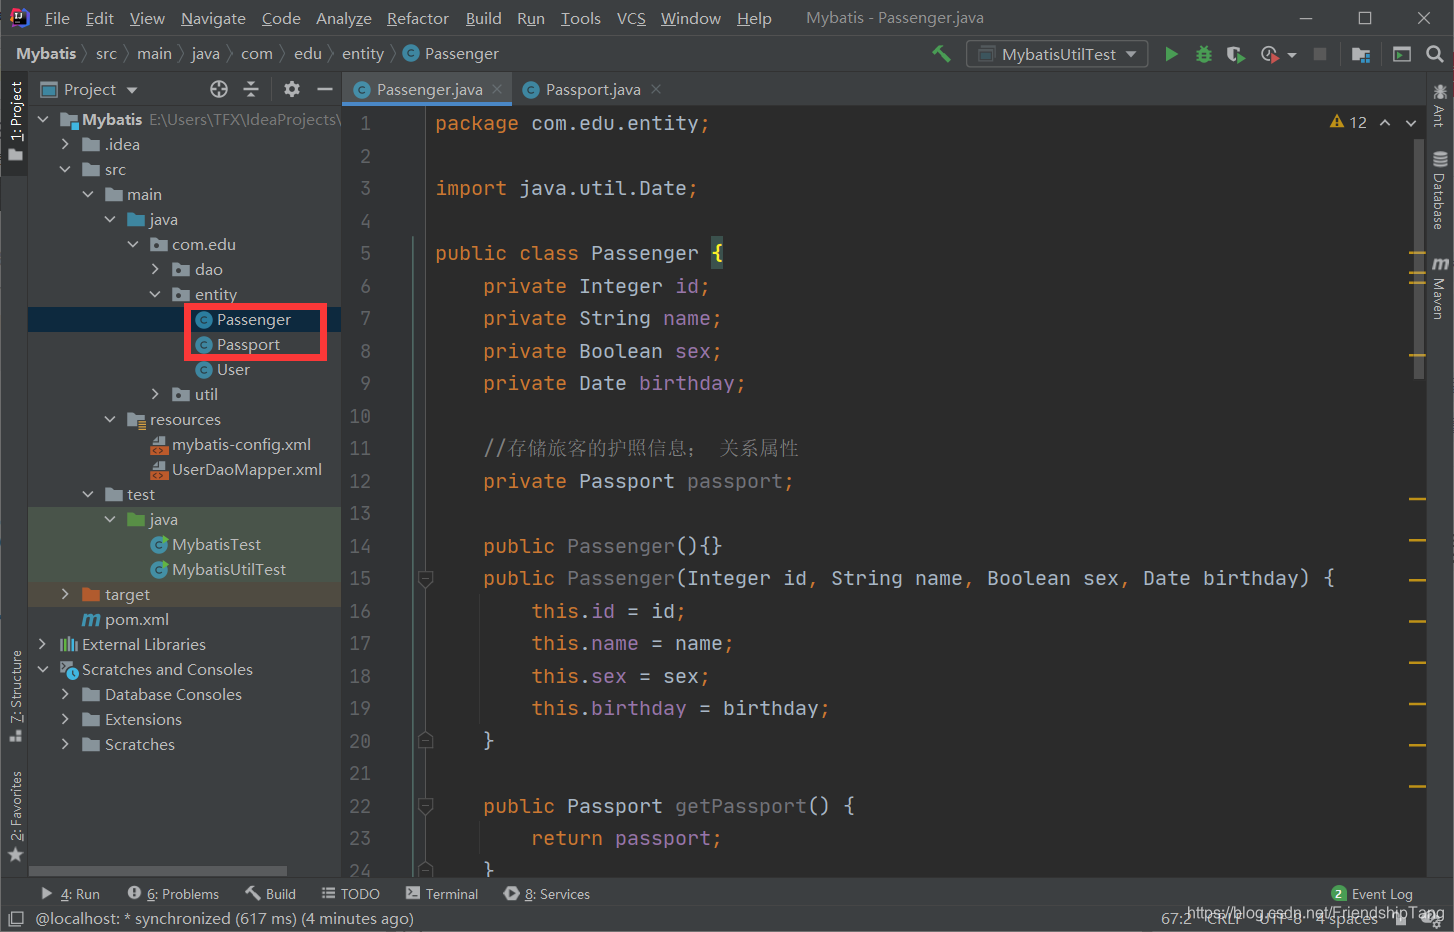Select pom.xml in project tree
The width and height of the screenshot is (1454, 932).
[x=136, y=619]
